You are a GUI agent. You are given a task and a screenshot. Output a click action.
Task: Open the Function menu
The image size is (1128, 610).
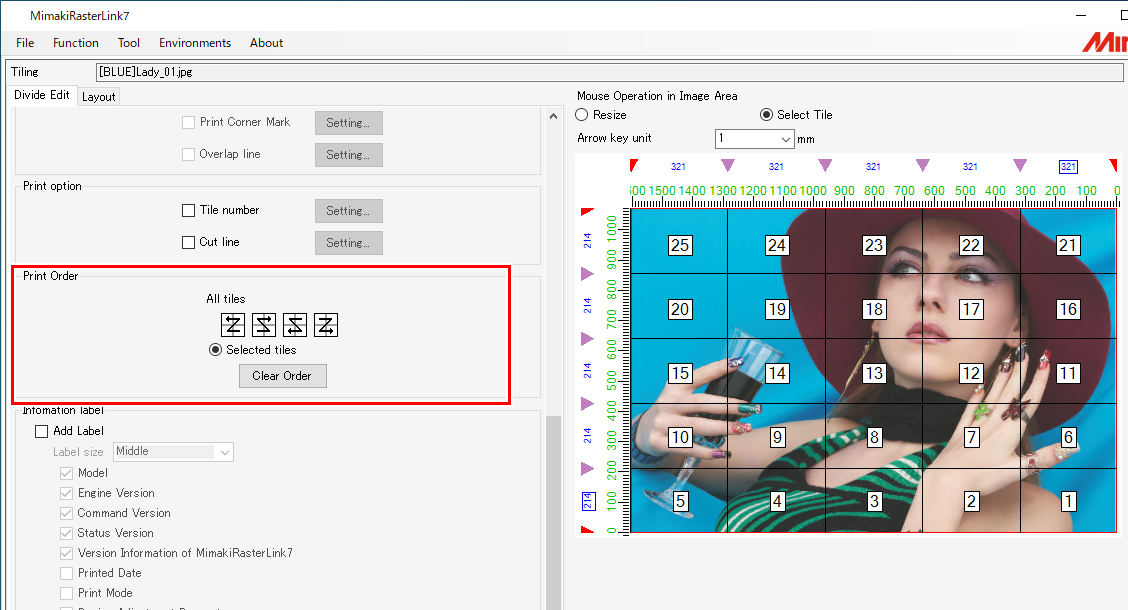click(75, 43)
